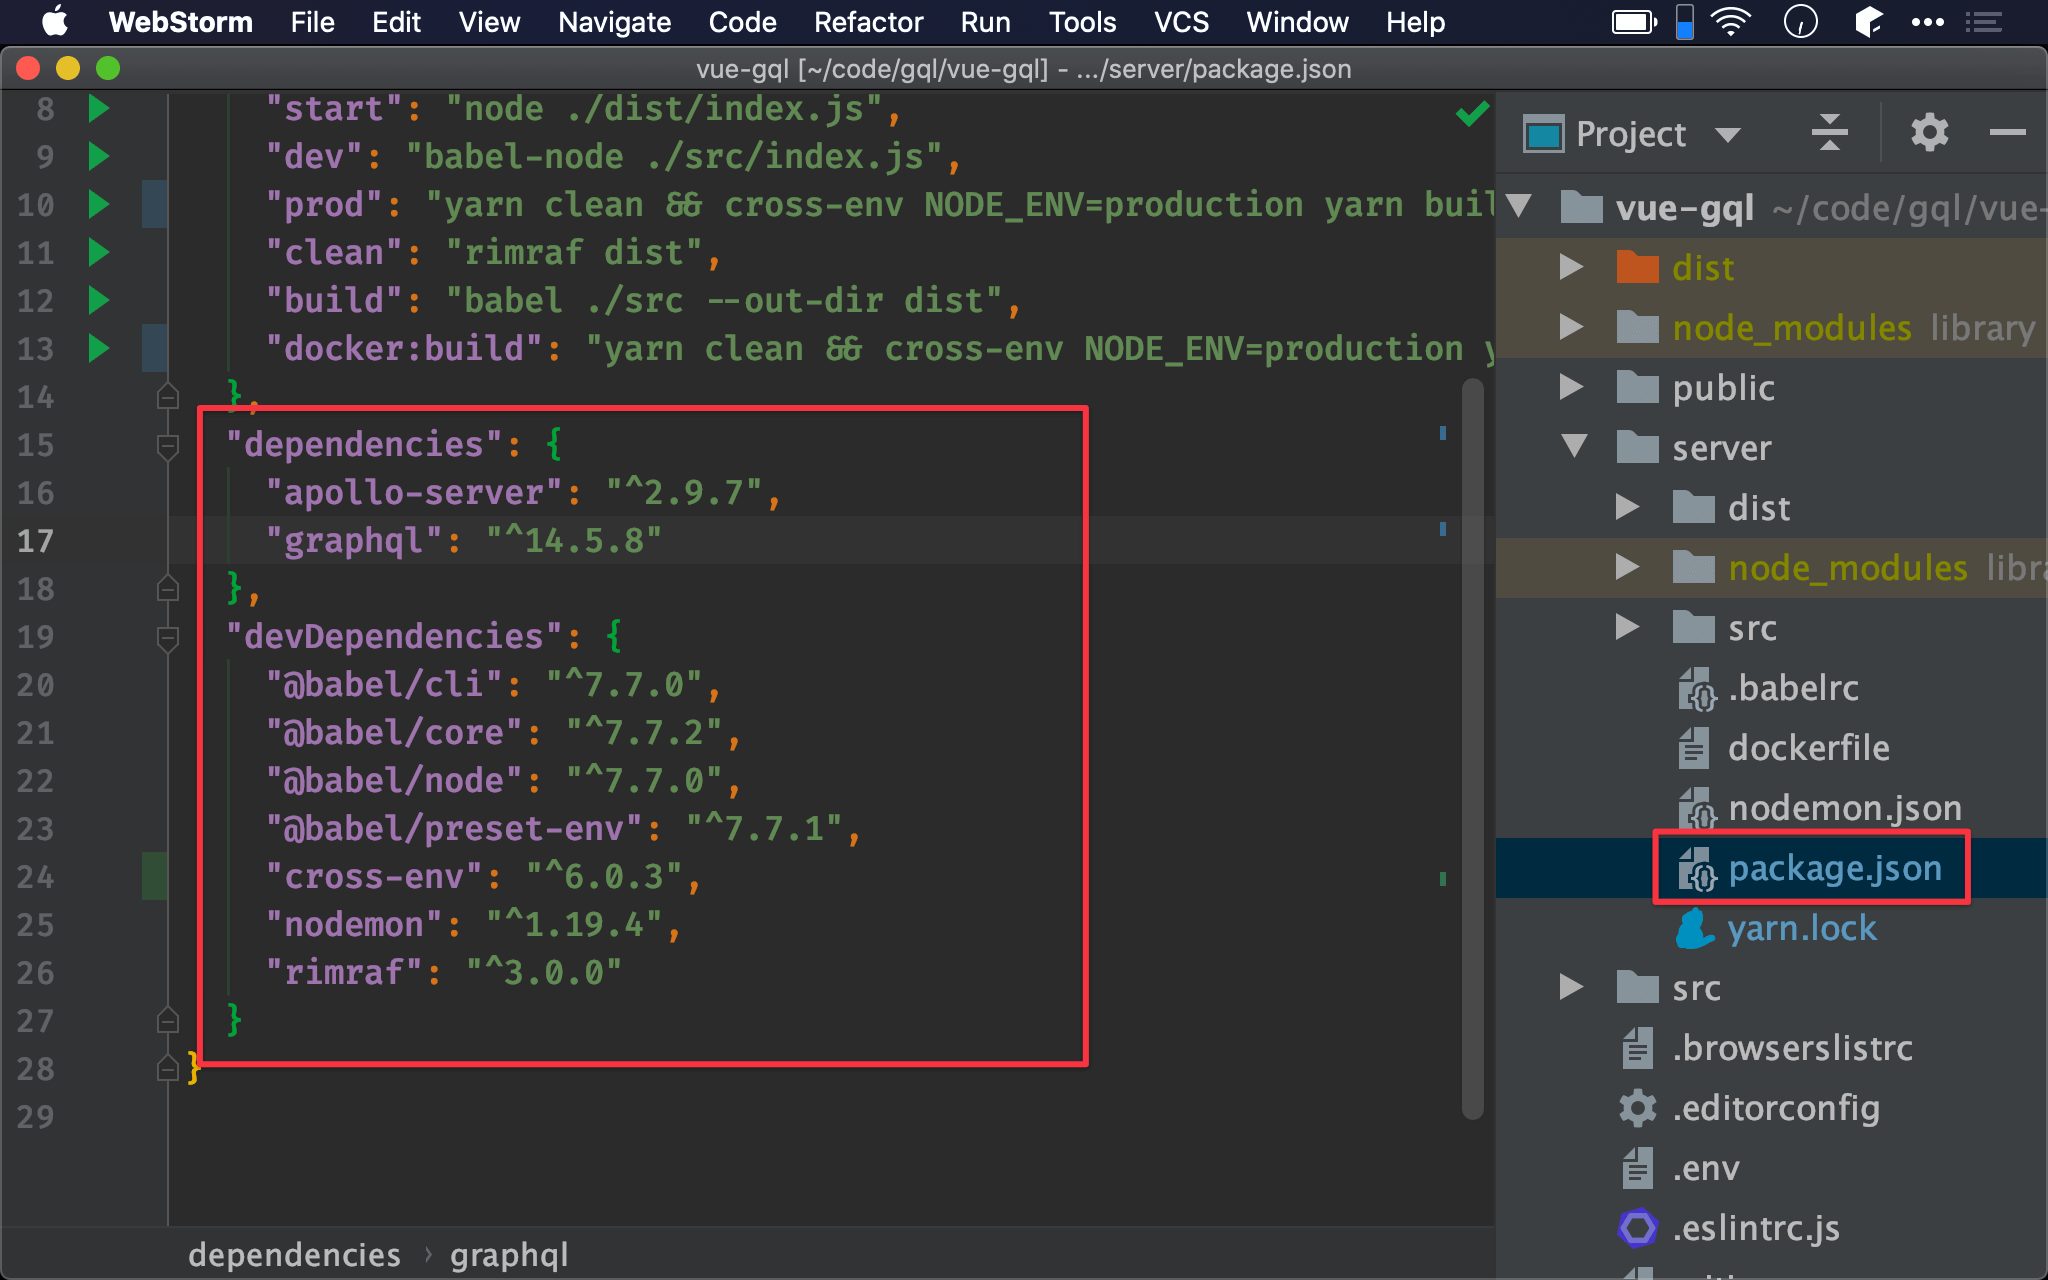2048x1280 pixels.
Task: Open the Refactor menu
Action: point(868,22)
